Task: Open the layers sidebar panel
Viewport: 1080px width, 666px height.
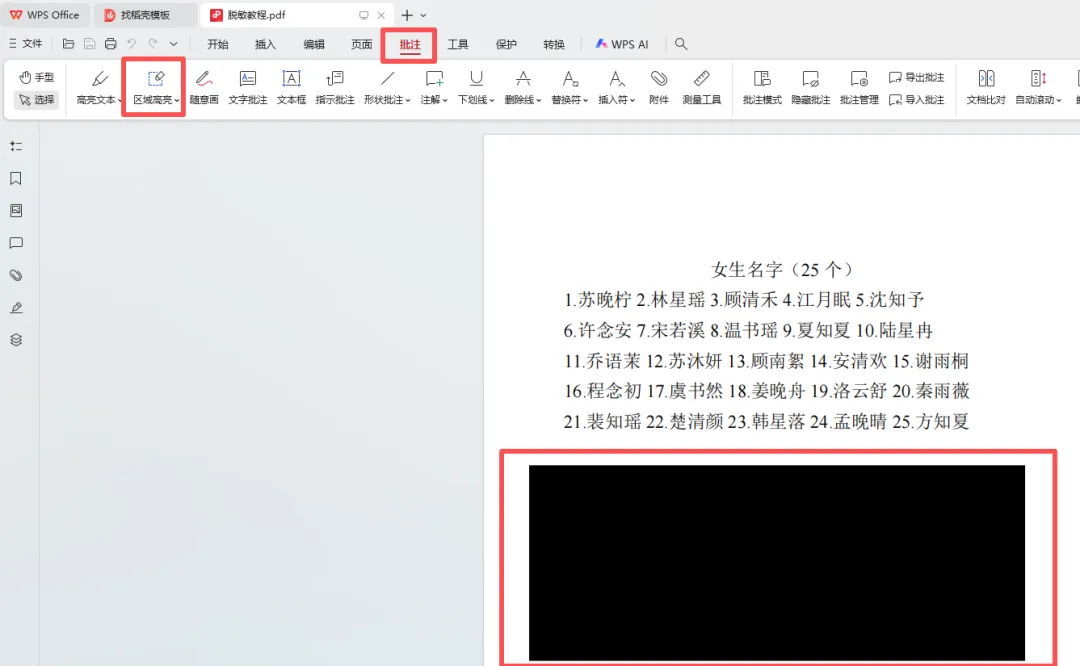Action: click(16, 340)
